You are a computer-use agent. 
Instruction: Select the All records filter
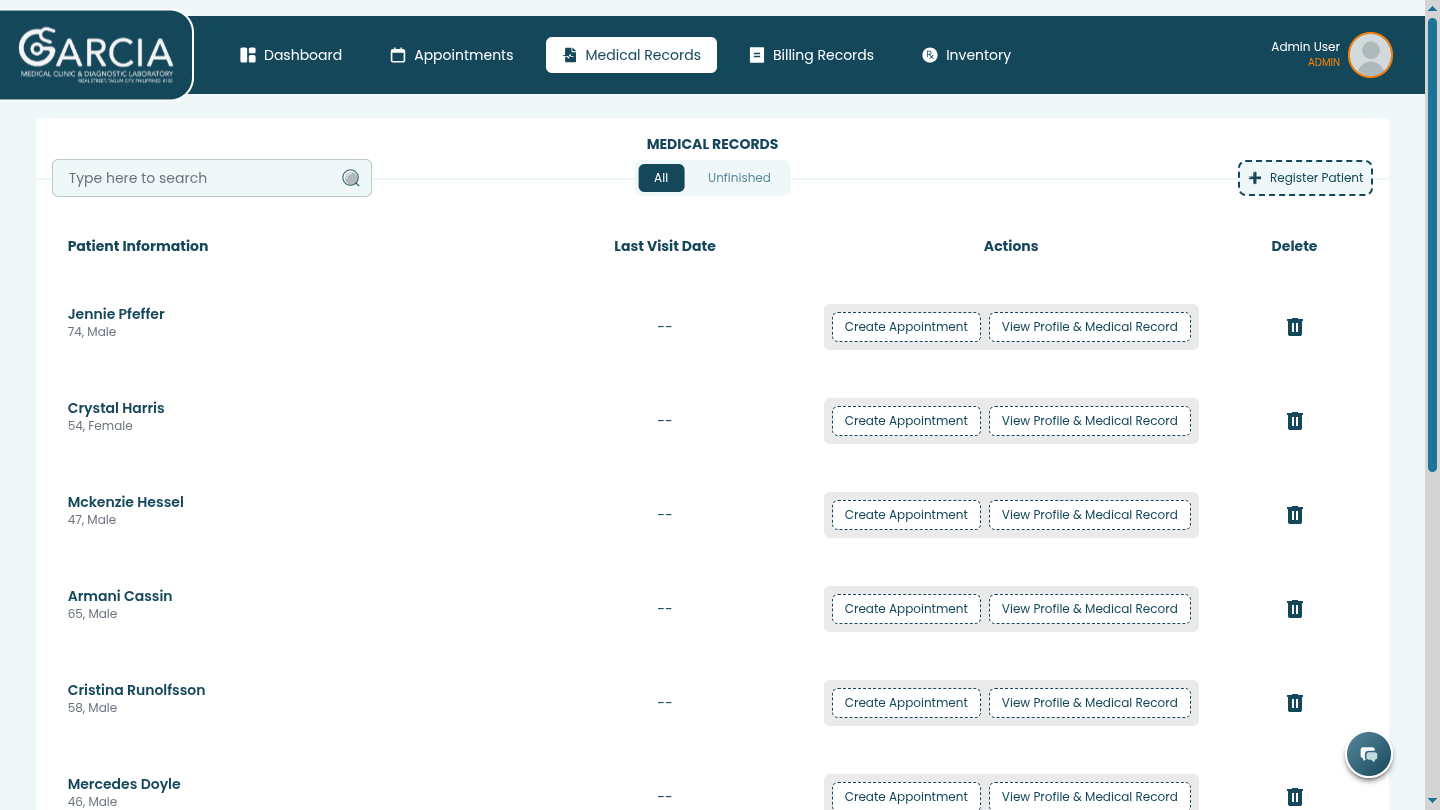coord(661,178)
